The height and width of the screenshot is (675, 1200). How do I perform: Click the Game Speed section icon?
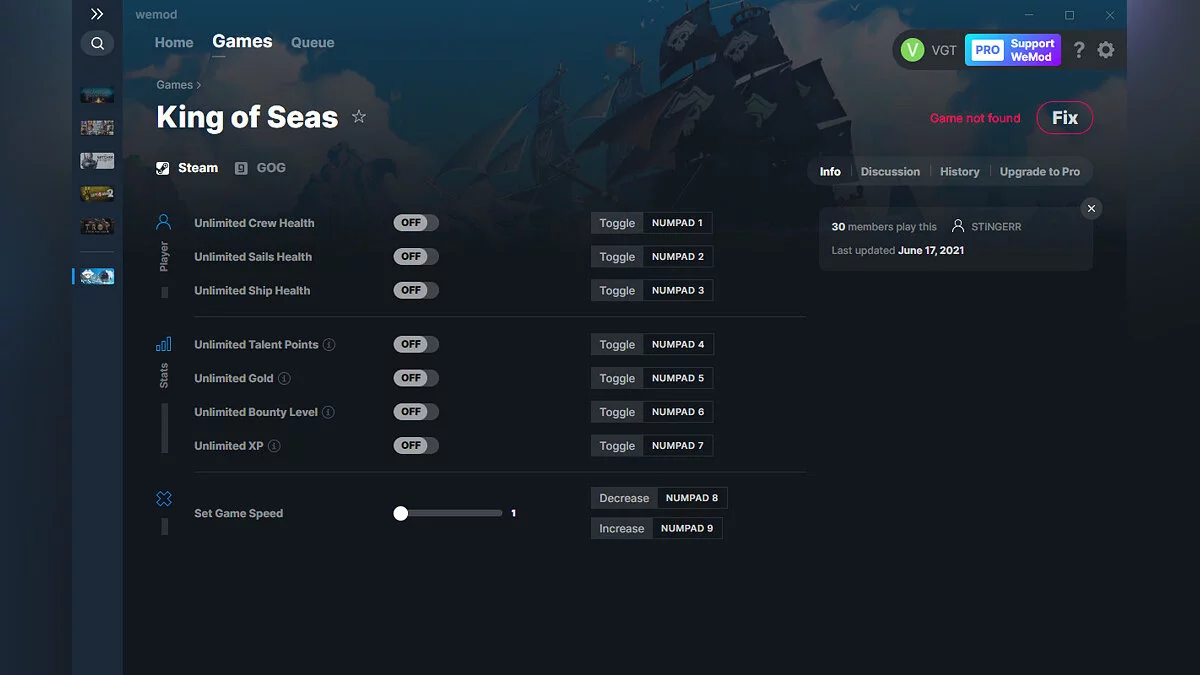coord(163,496)
